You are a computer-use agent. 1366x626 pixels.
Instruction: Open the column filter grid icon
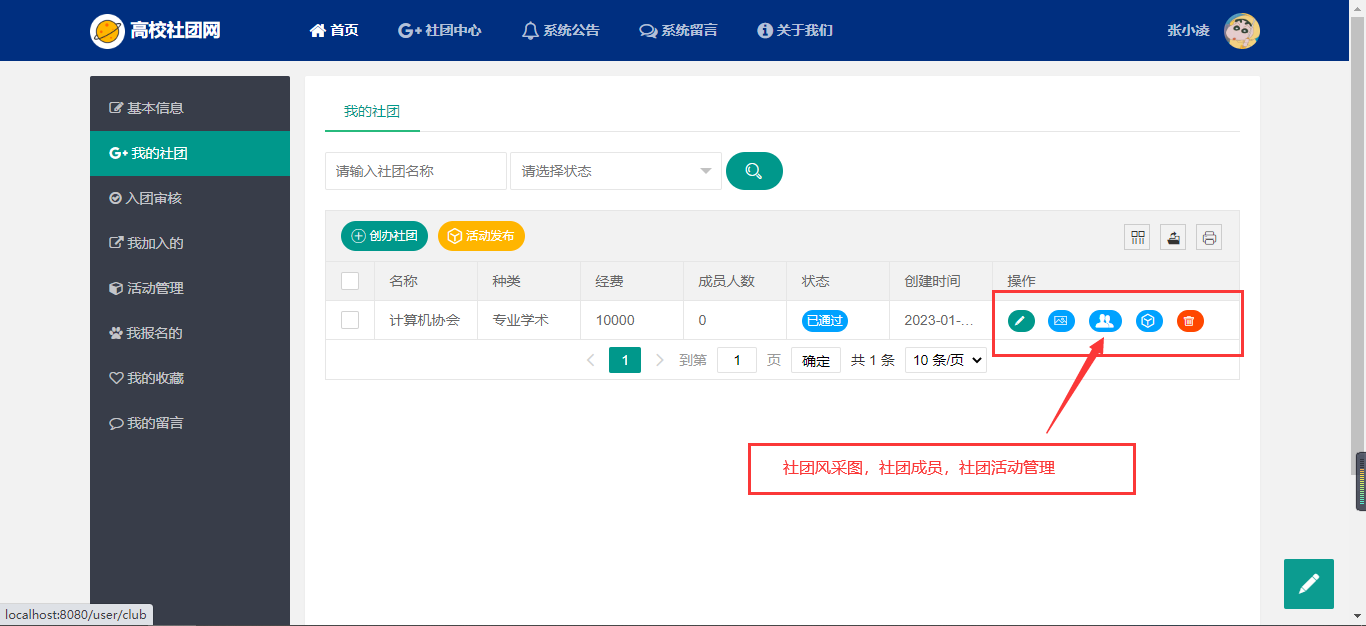1137,237
